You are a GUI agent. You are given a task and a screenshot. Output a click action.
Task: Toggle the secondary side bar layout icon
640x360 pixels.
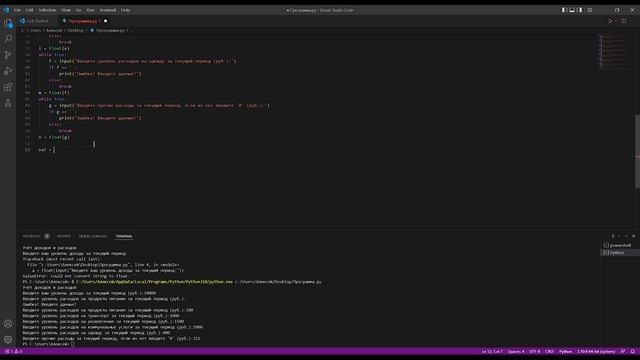tap(580, 10)
